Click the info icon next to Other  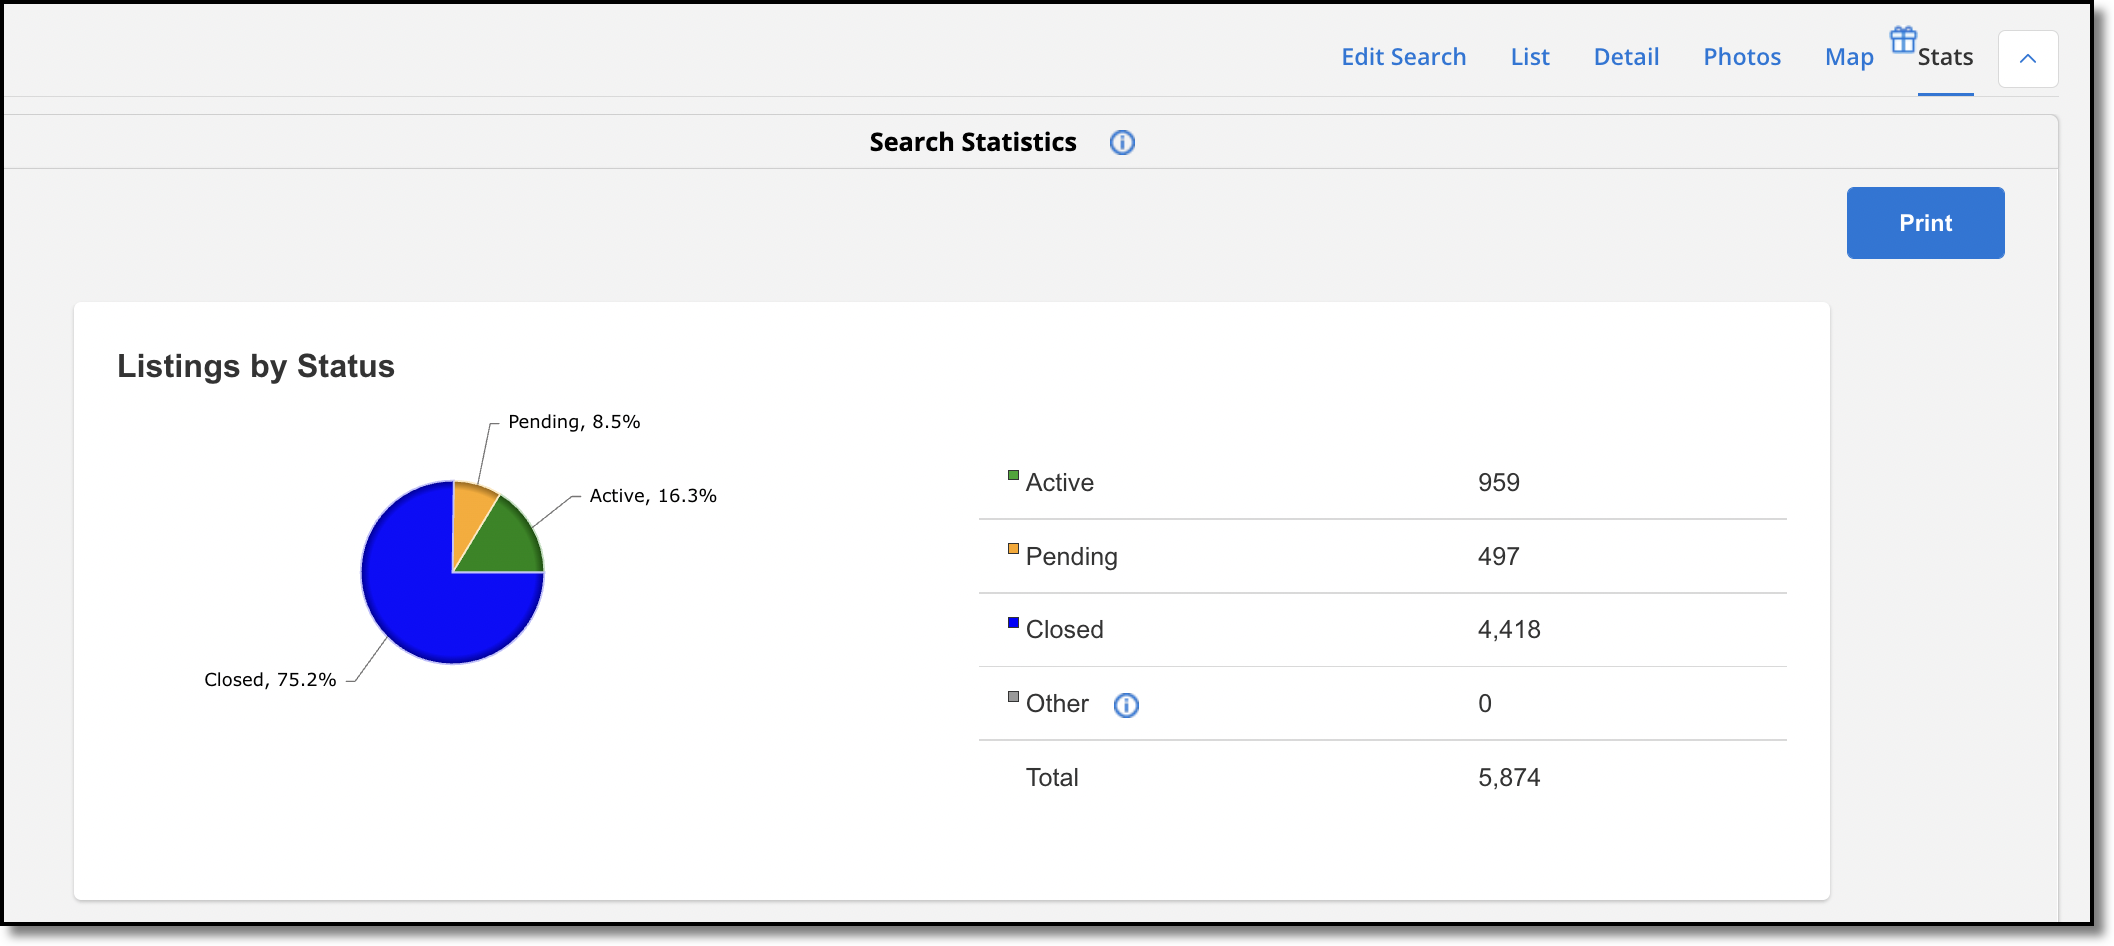1126,705
